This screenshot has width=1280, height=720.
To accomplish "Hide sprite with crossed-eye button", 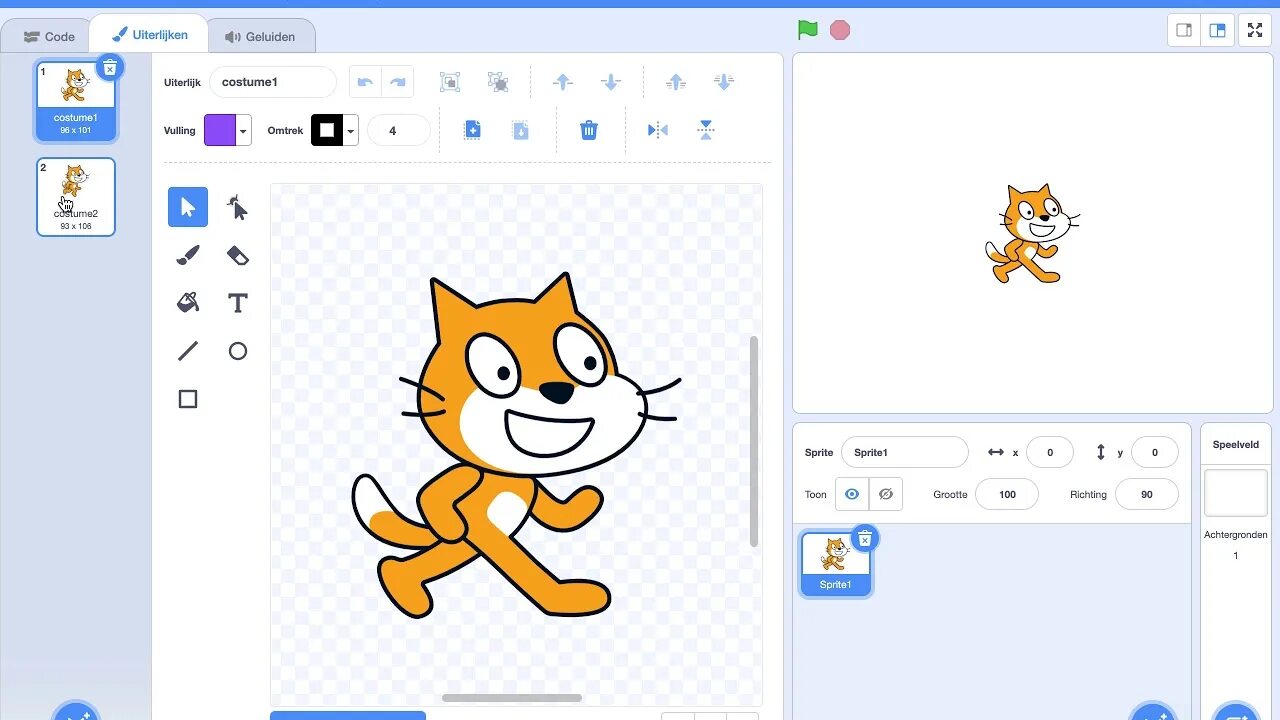I will click(x=885, y=494).
